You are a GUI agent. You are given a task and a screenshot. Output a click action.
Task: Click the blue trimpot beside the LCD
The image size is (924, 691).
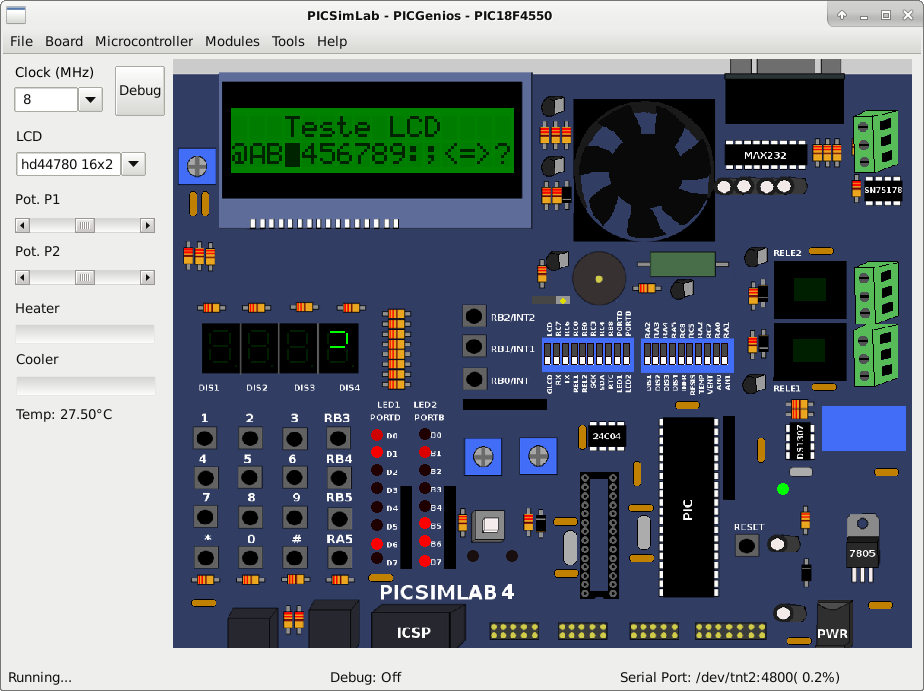(x=197, y=167)
